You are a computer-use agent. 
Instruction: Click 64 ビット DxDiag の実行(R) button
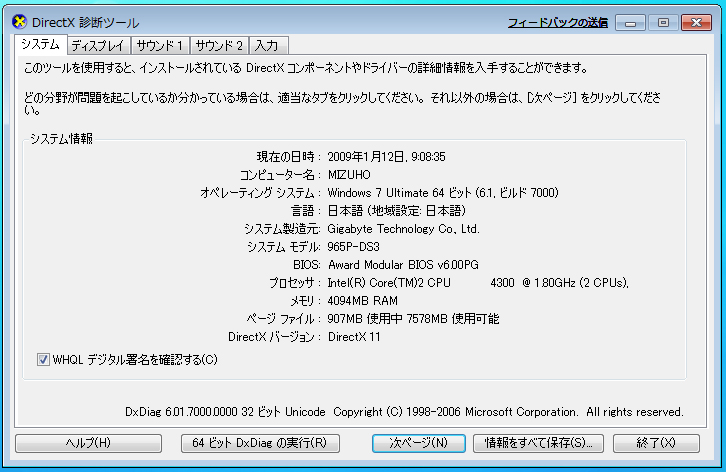[x=260, y=442]
